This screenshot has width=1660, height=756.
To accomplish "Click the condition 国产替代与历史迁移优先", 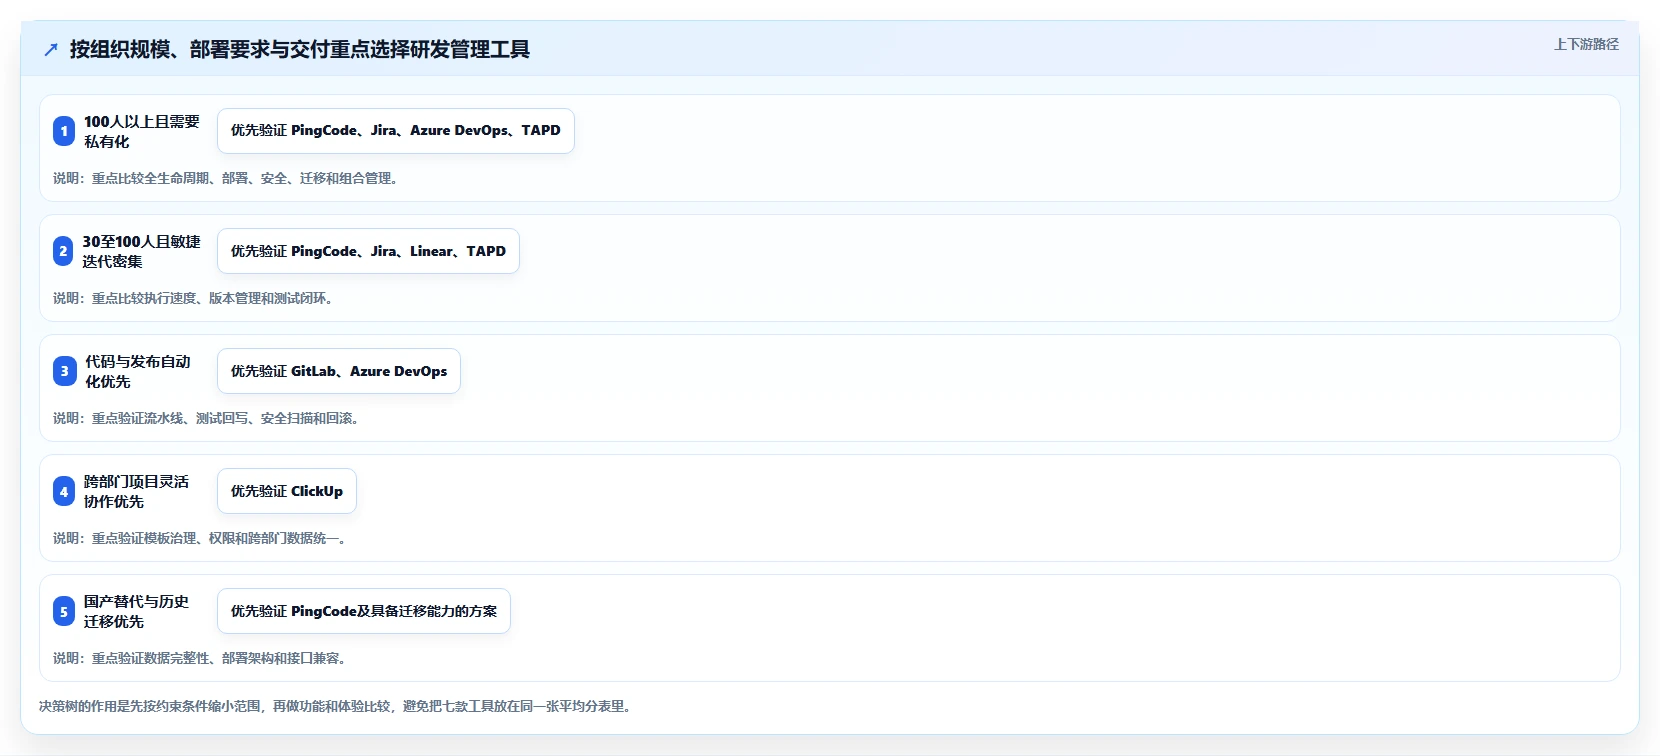I will pyautogui.click(x=137, y=611).
